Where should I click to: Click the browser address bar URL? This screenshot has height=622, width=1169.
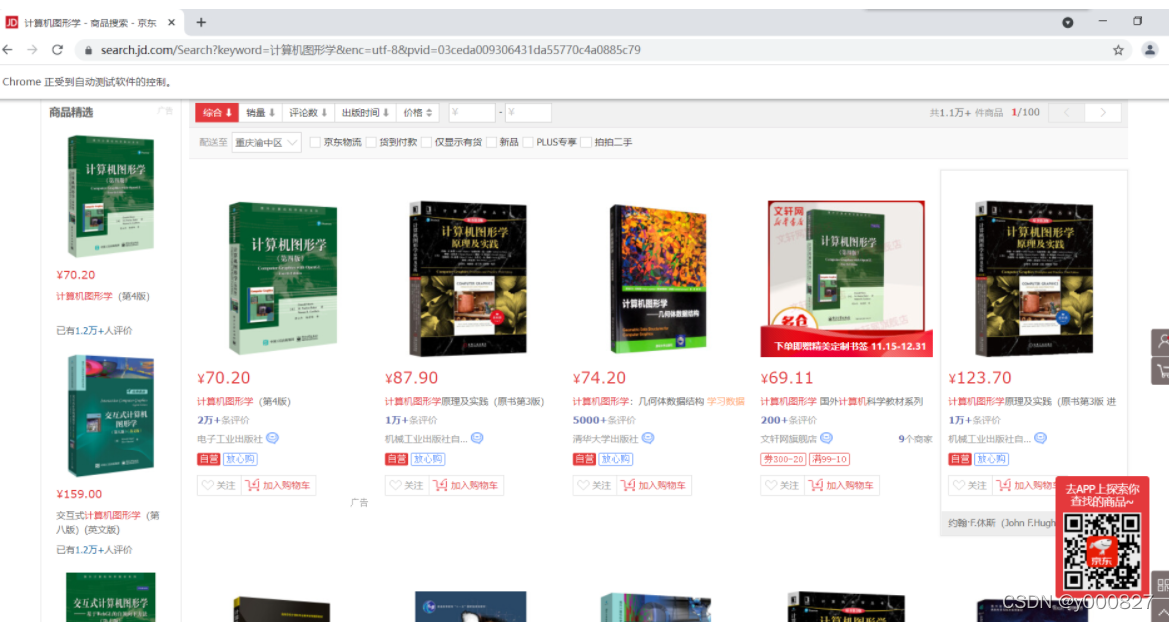371,50
